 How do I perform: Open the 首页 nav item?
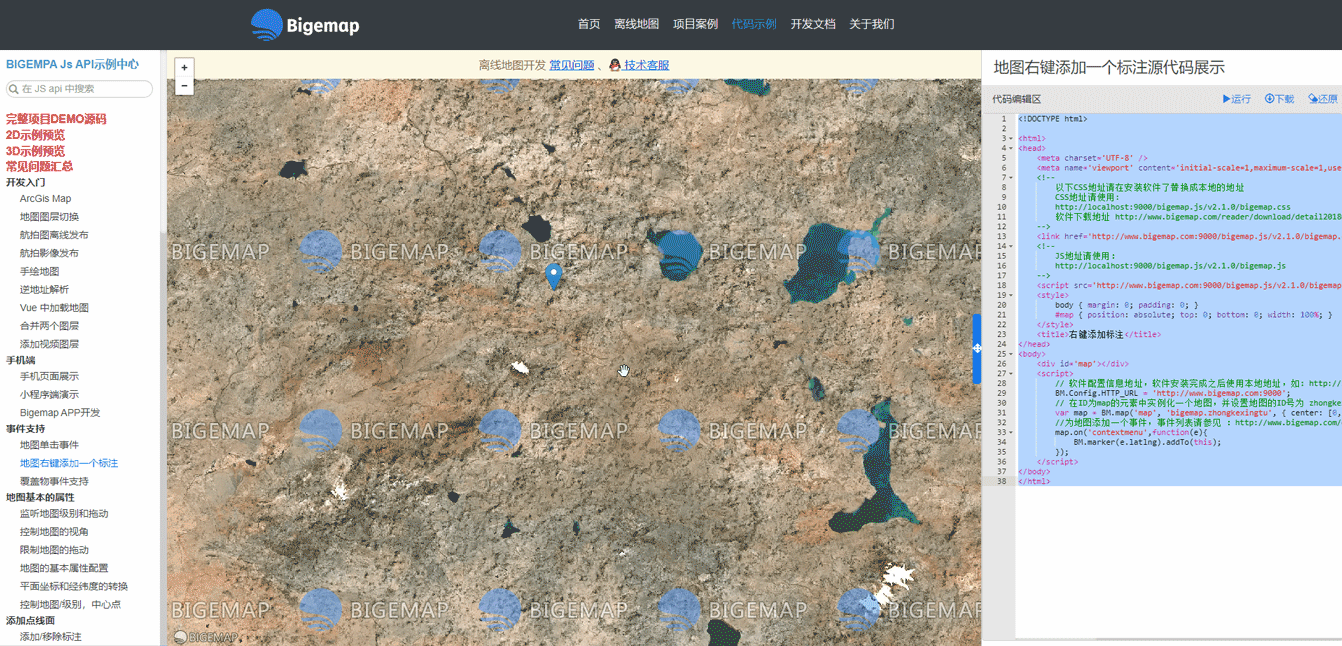pyautogui.click(x=589, y=24)
